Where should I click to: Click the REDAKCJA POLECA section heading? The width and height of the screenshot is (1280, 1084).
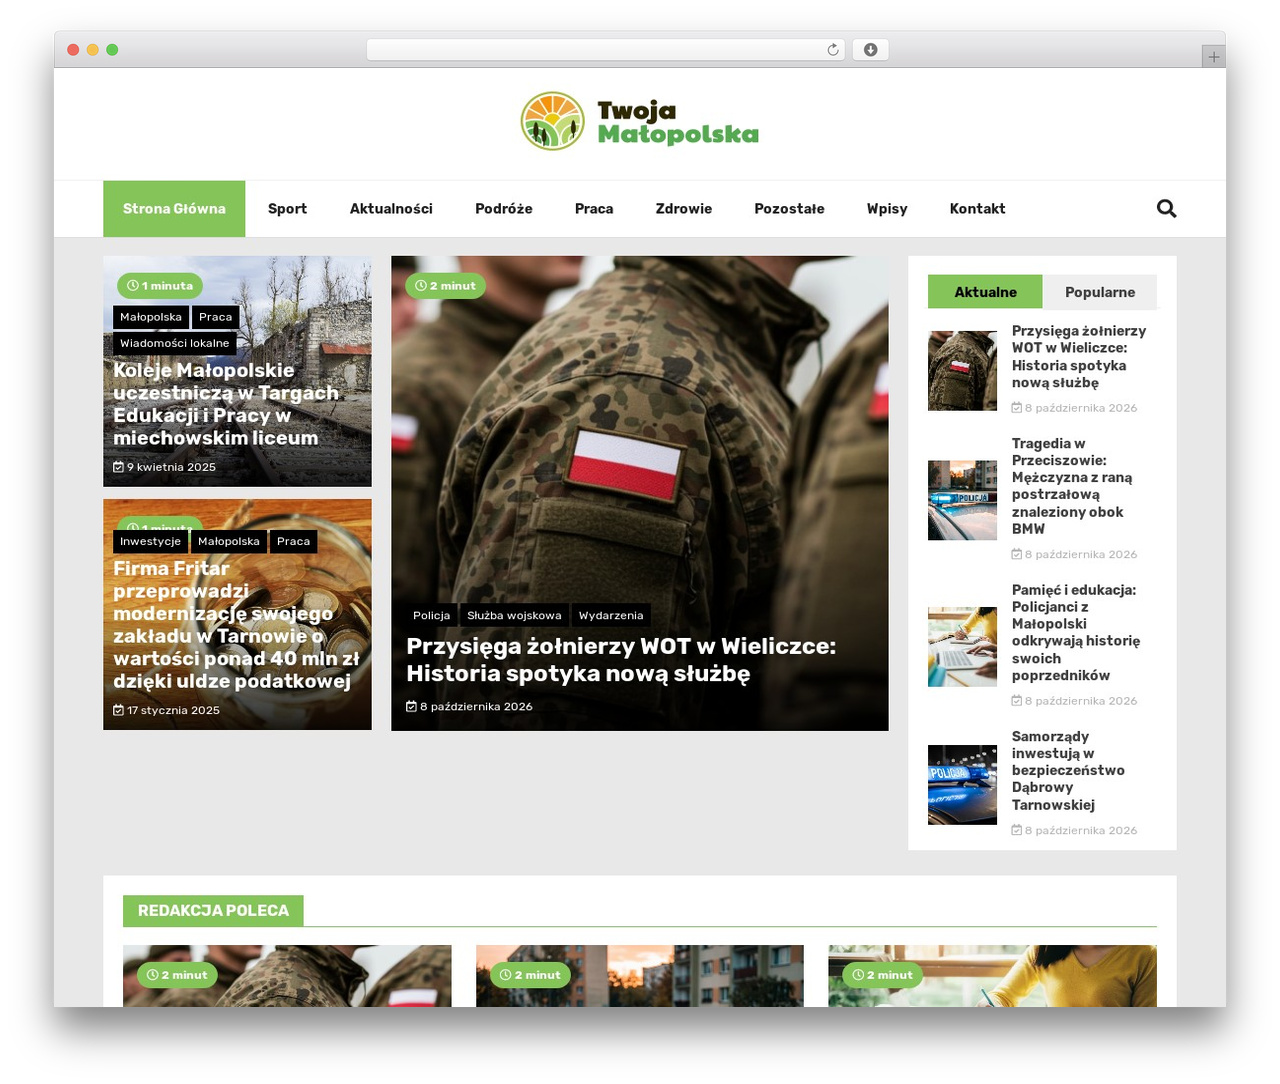click(x=213, y=910)
